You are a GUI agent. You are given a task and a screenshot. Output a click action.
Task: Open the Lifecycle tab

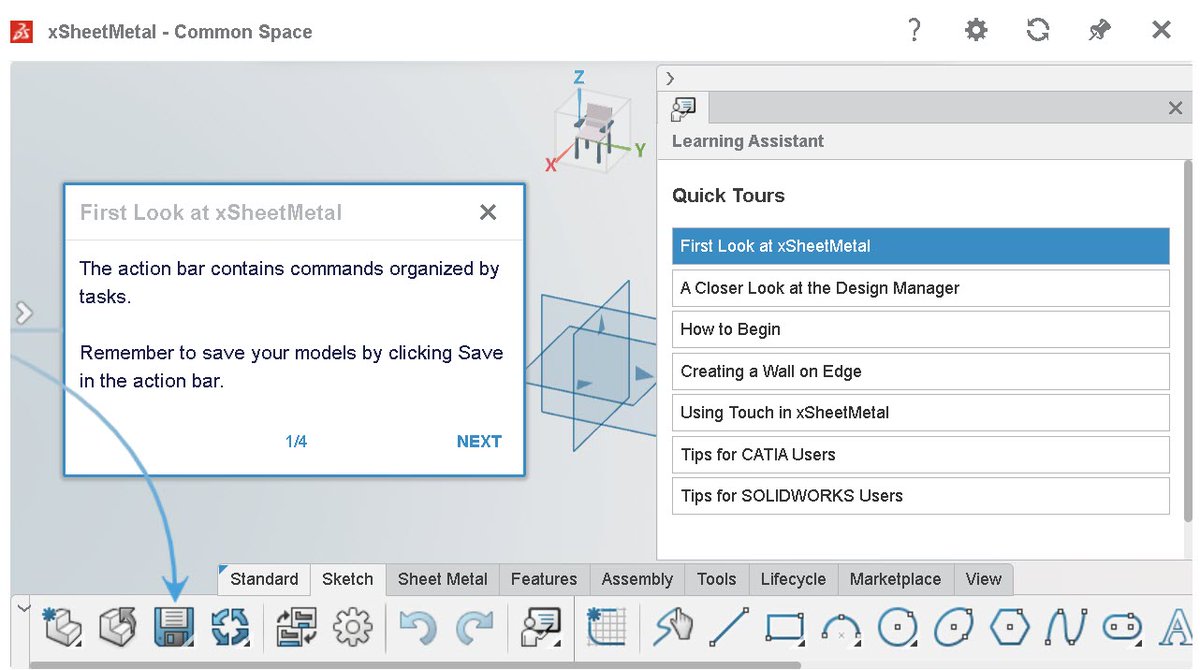point(794,579)
